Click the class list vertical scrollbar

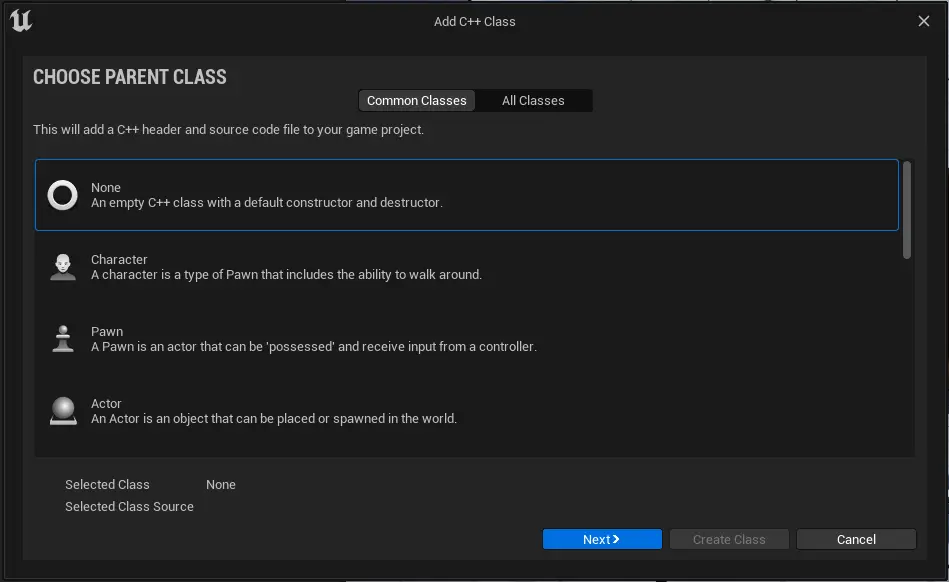tap(907, 210)
